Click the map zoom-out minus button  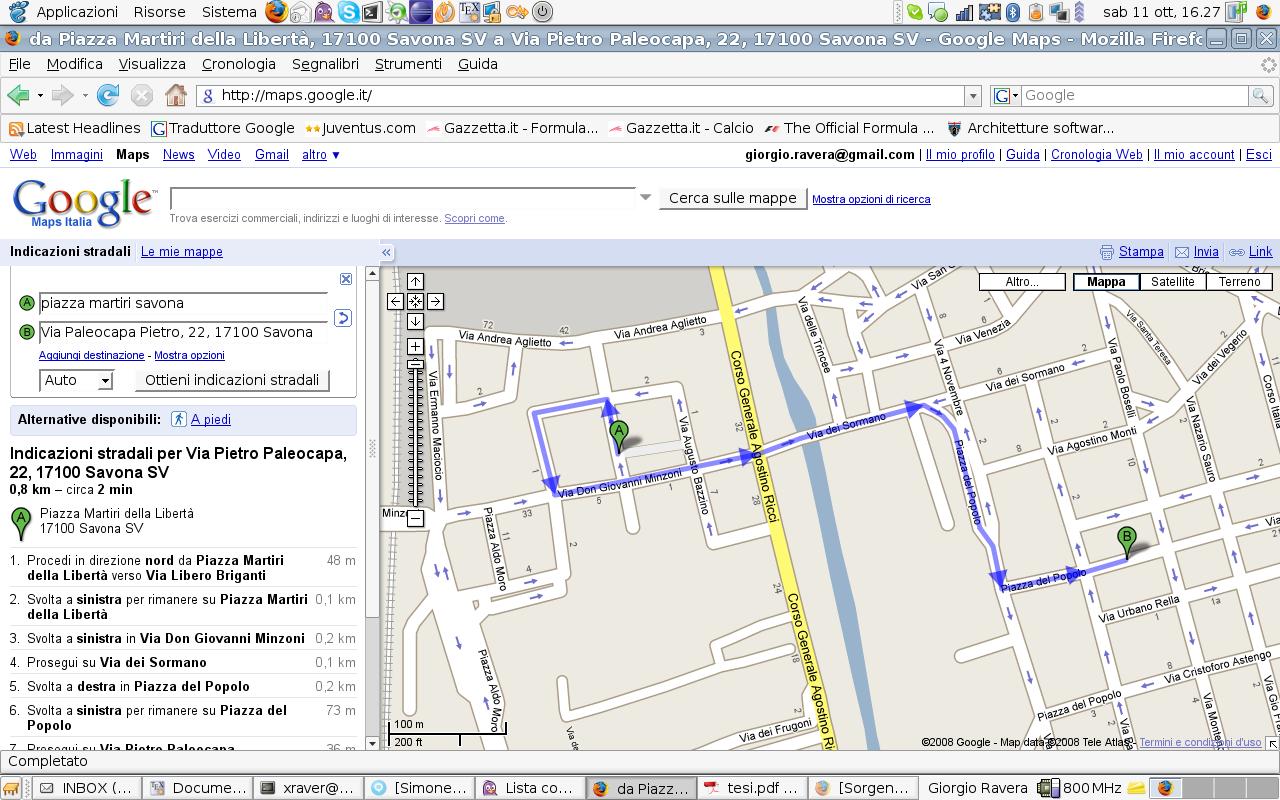coord(415,518)
